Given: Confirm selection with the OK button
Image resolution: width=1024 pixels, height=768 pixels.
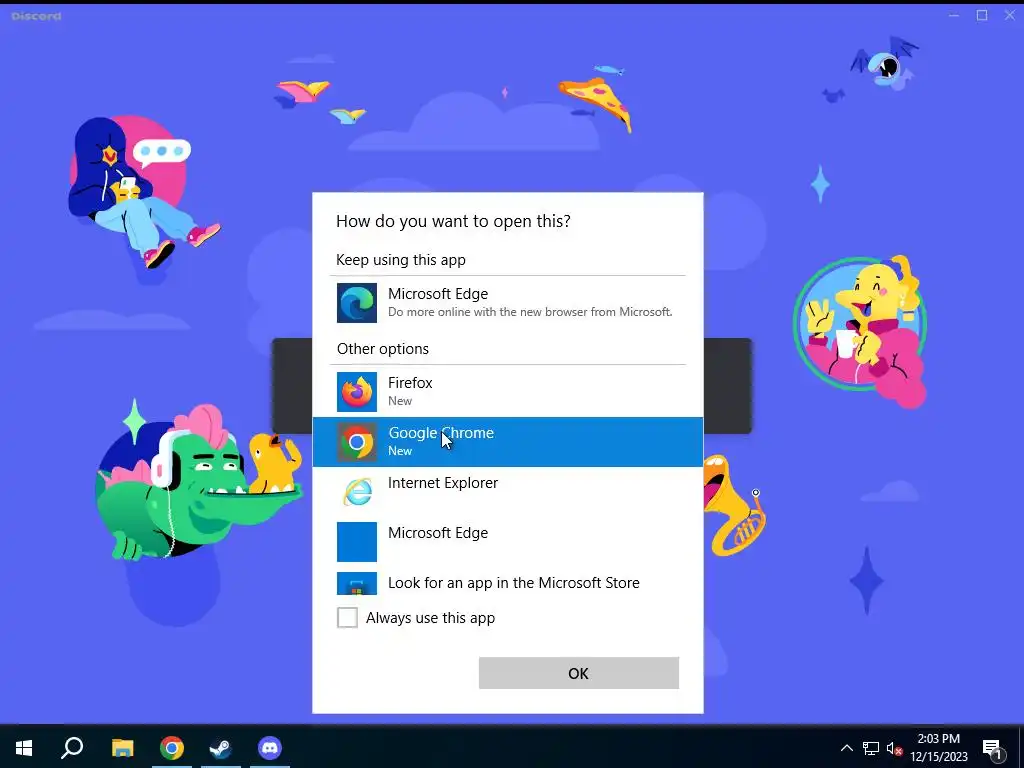Looking at the screenshot, I should click(579, 673).
